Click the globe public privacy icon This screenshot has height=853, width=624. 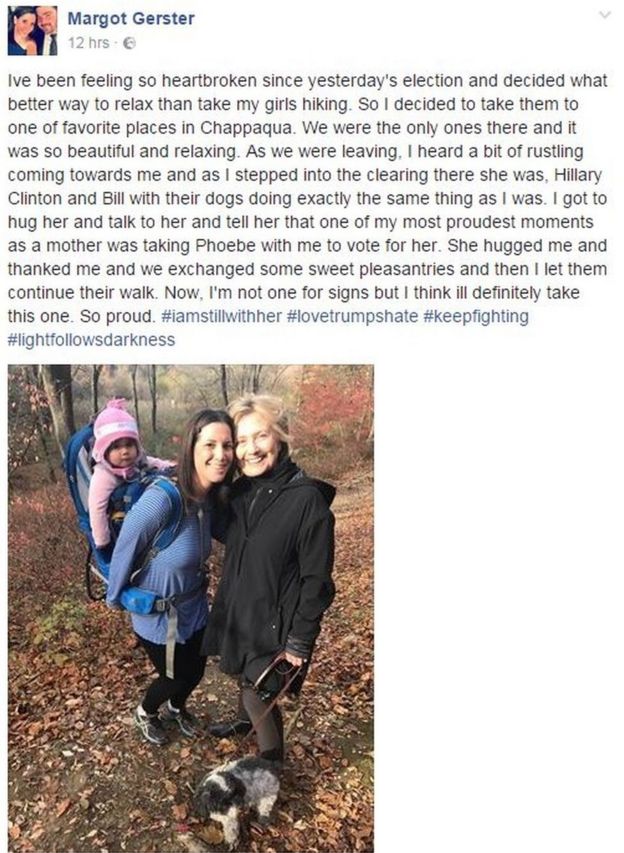point(129,44)
